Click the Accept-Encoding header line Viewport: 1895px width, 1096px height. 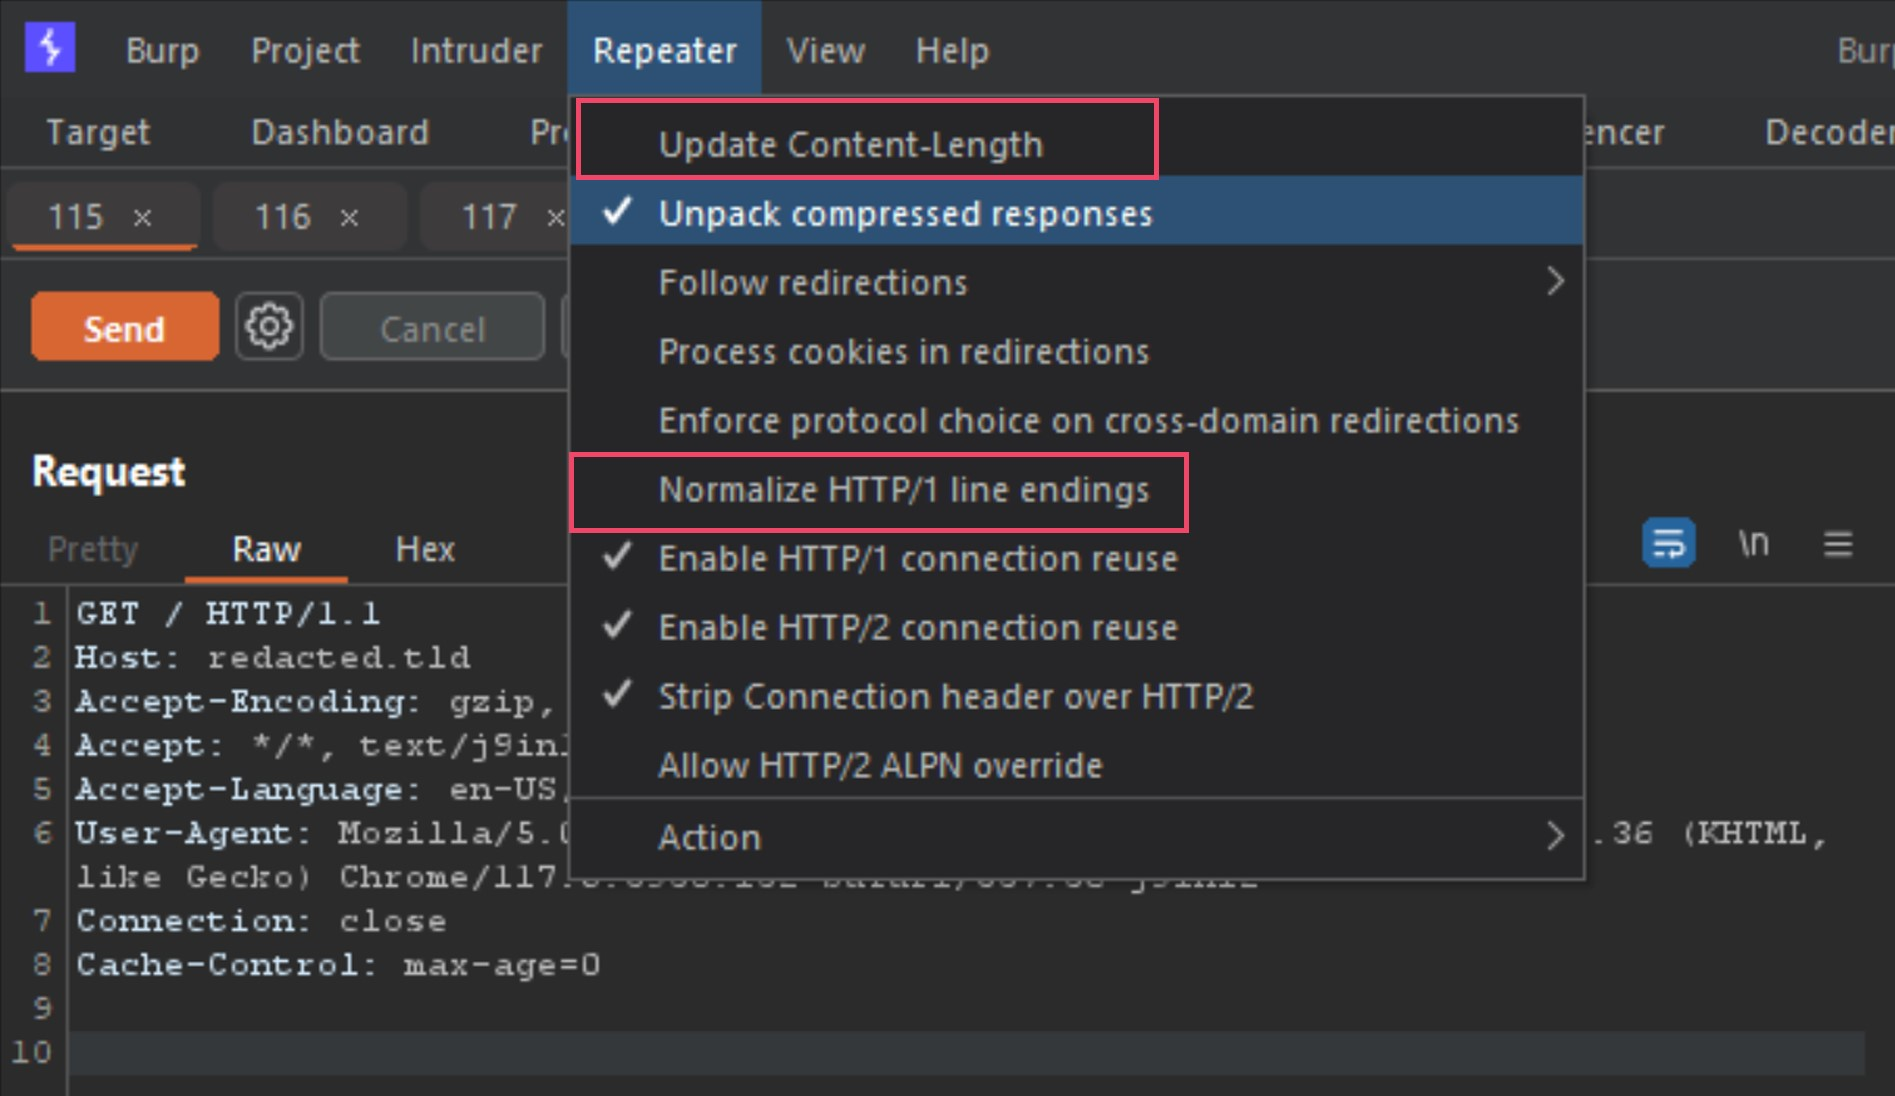click(x=316, y=701)
